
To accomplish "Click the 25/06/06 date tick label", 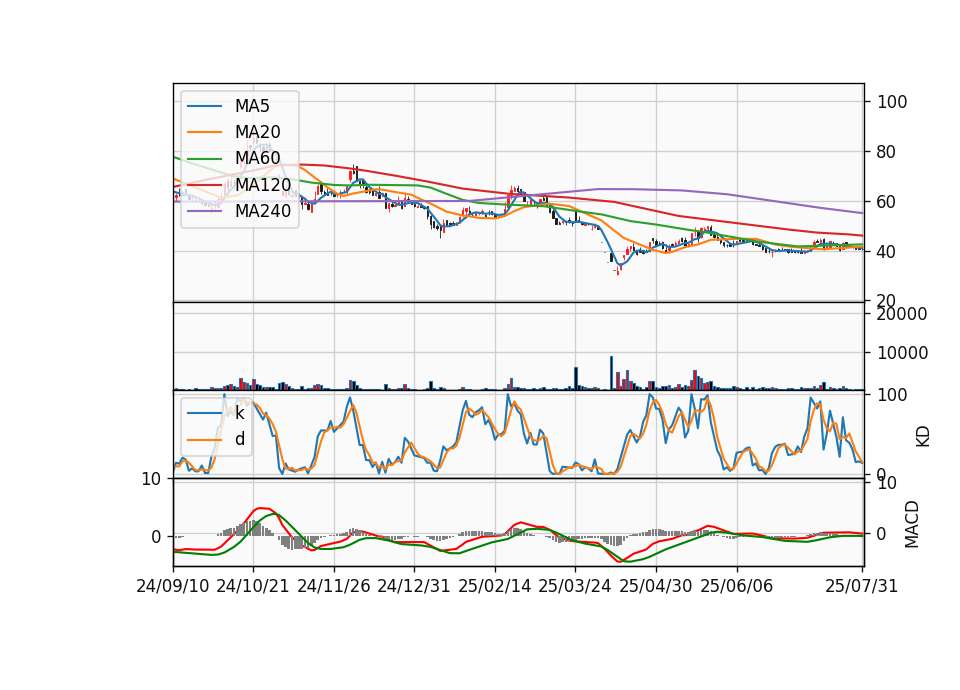I will [737, 586].
